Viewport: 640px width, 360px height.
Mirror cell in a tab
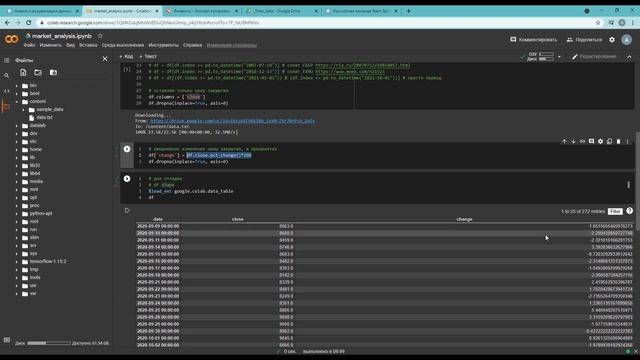coord(609,141)
